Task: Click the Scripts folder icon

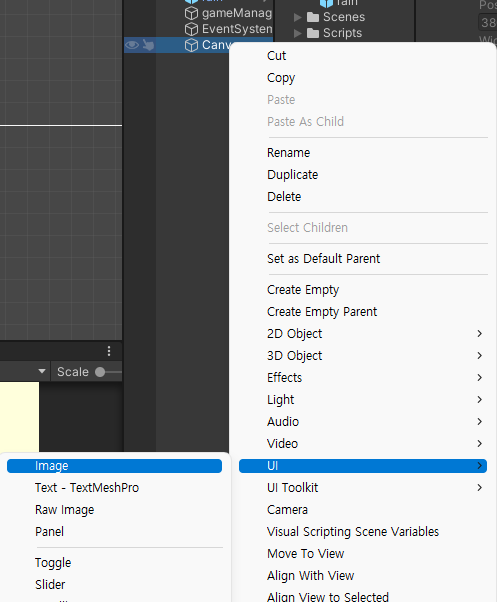Action: tap(313, 33)
